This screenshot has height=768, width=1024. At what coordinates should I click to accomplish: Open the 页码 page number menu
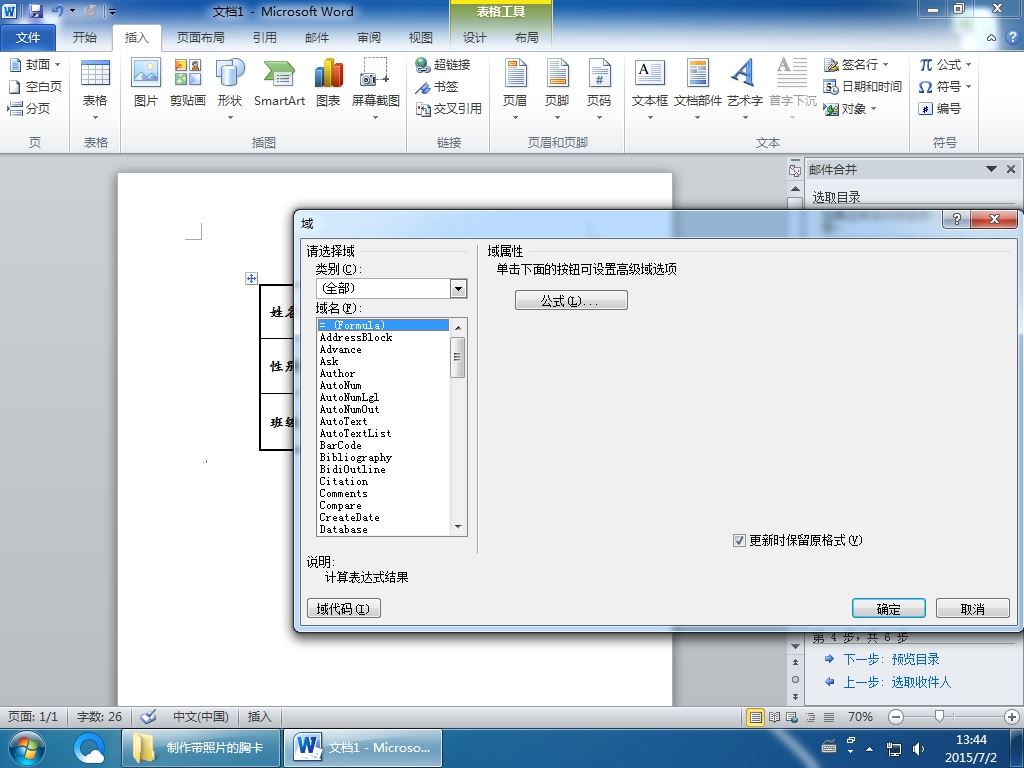click(599, 88)
